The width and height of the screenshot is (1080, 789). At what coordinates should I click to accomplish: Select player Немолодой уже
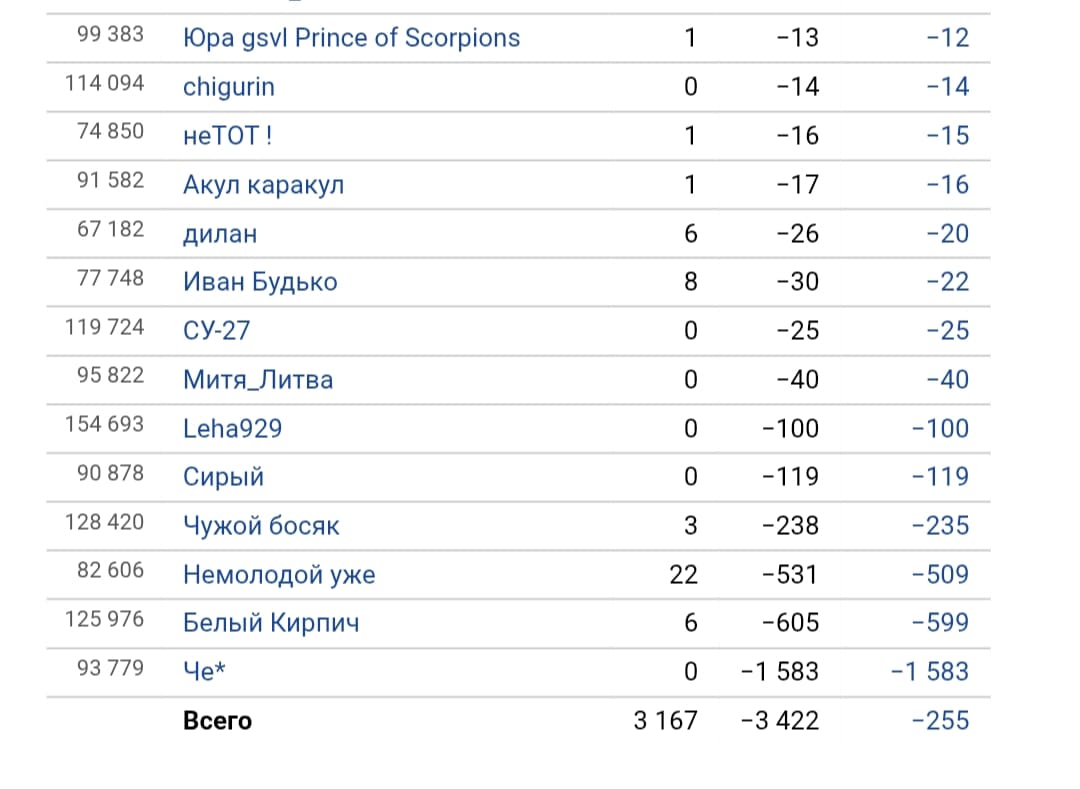coord(279,575)
